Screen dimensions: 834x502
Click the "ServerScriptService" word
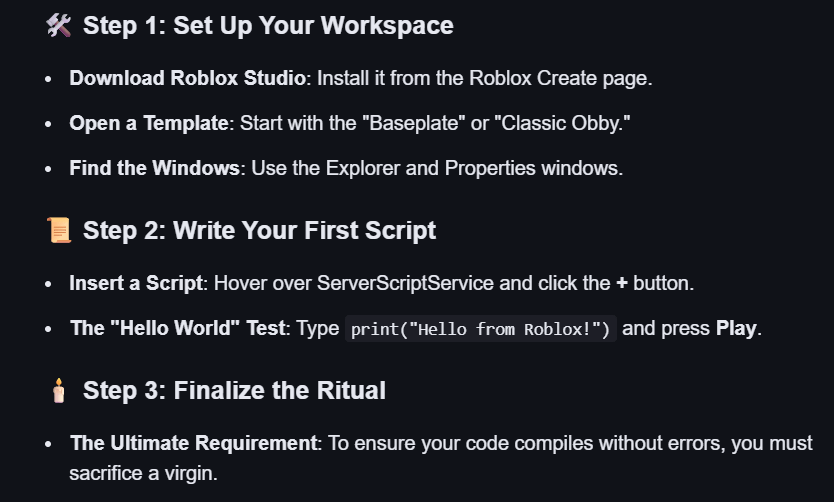click(405, 283)
